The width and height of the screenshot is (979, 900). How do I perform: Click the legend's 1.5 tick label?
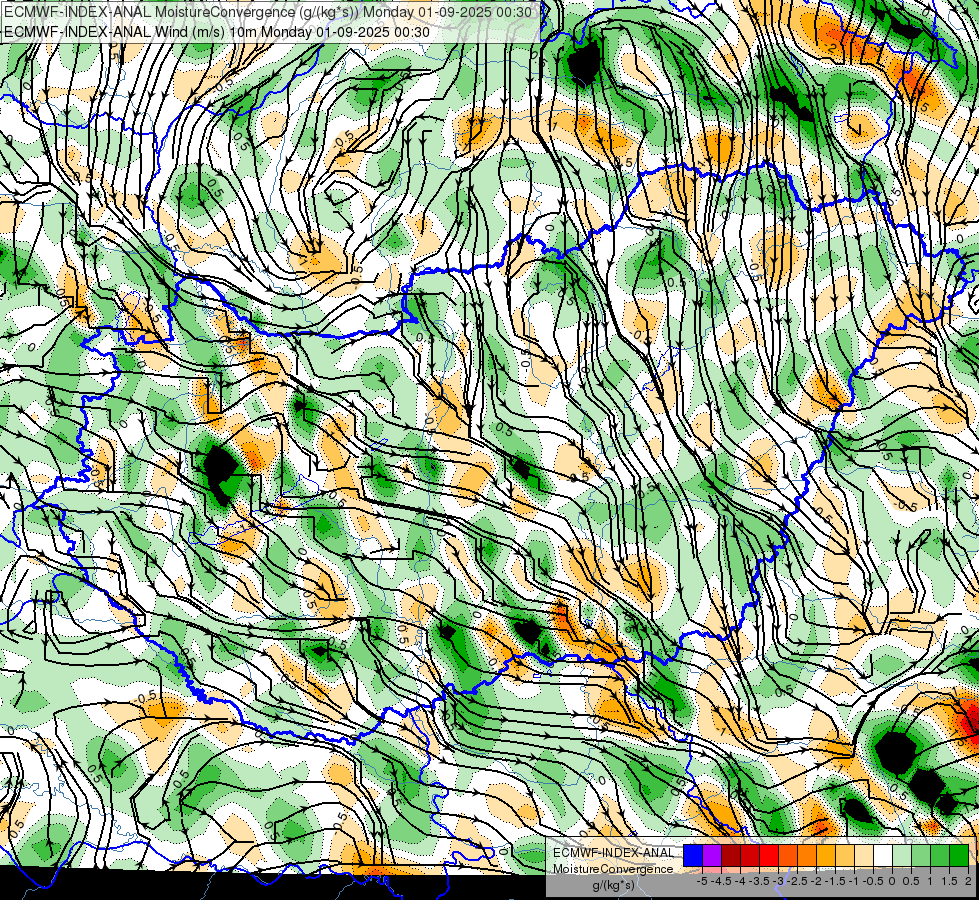coord(949,881)
